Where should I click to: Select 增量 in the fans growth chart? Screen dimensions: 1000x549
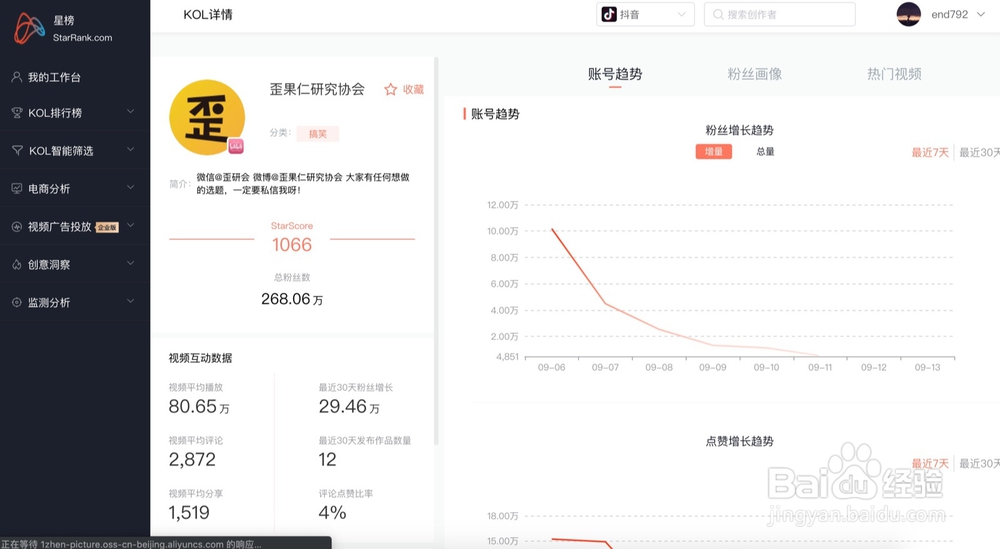[714, 152]
